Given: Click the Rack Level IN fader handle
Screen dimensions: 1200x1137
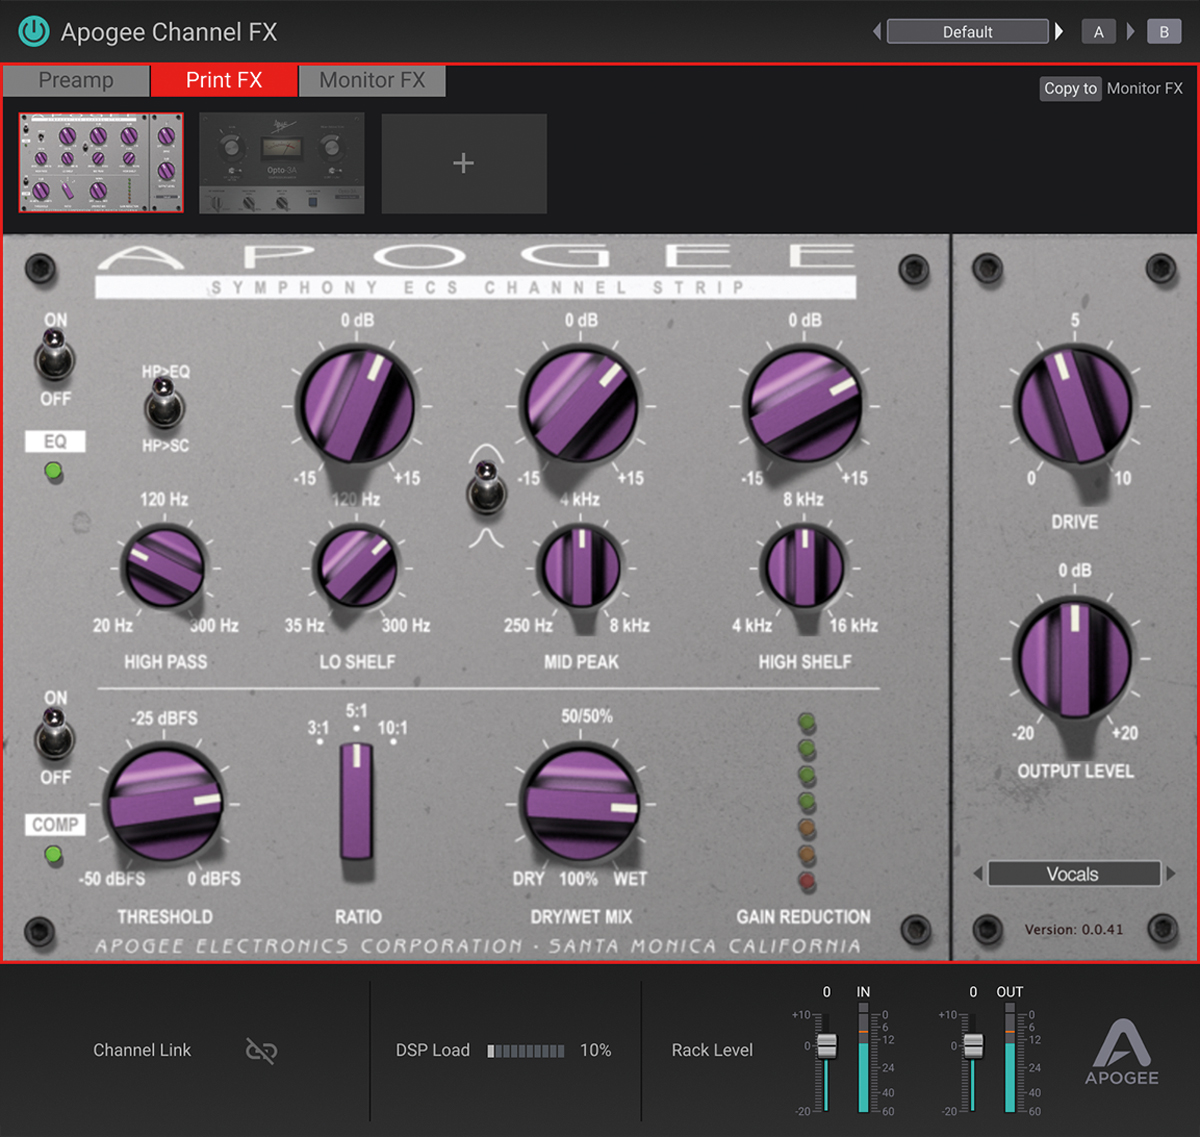Looking at the screenshot, I should 827,1046.
